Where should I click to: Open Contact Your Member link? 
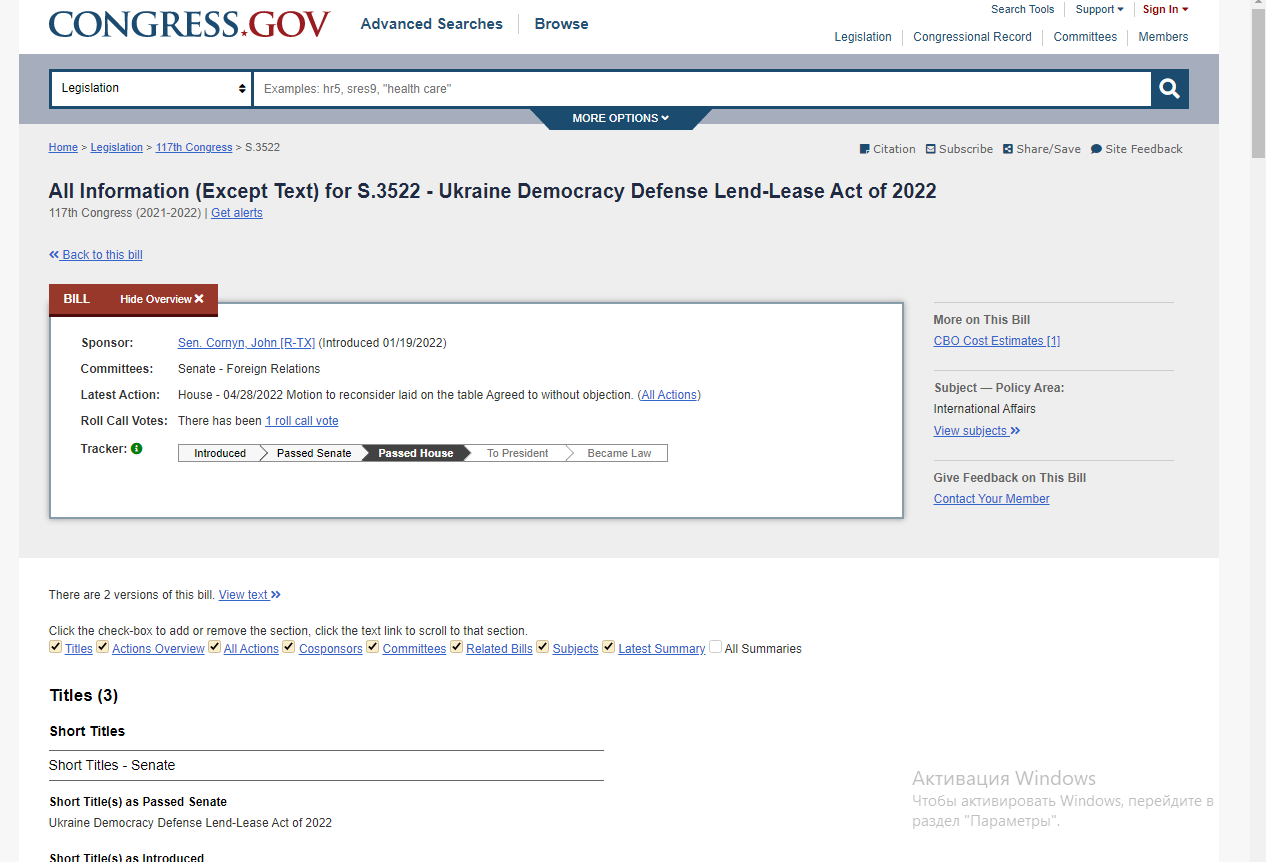992,499
